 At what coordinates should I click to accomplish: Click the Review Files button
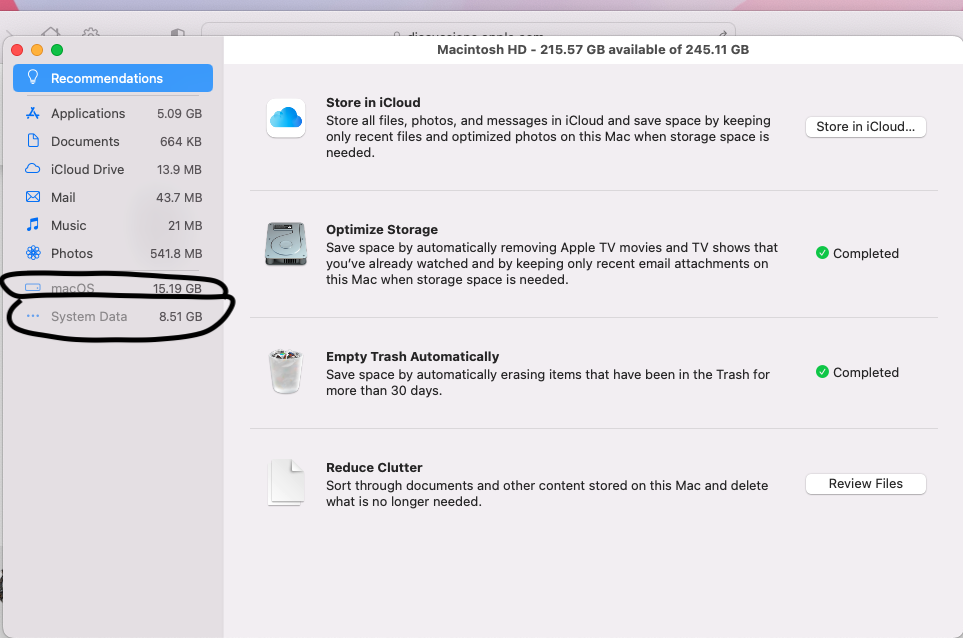click(x=865, y=483)
